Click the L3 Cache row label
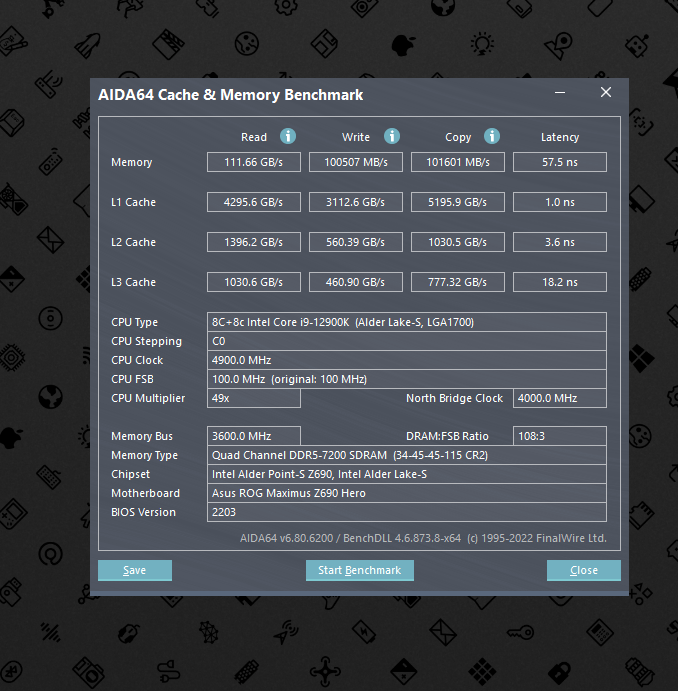Image resolution: width=678 pixels, height=691 pixels. coord(133,282)
